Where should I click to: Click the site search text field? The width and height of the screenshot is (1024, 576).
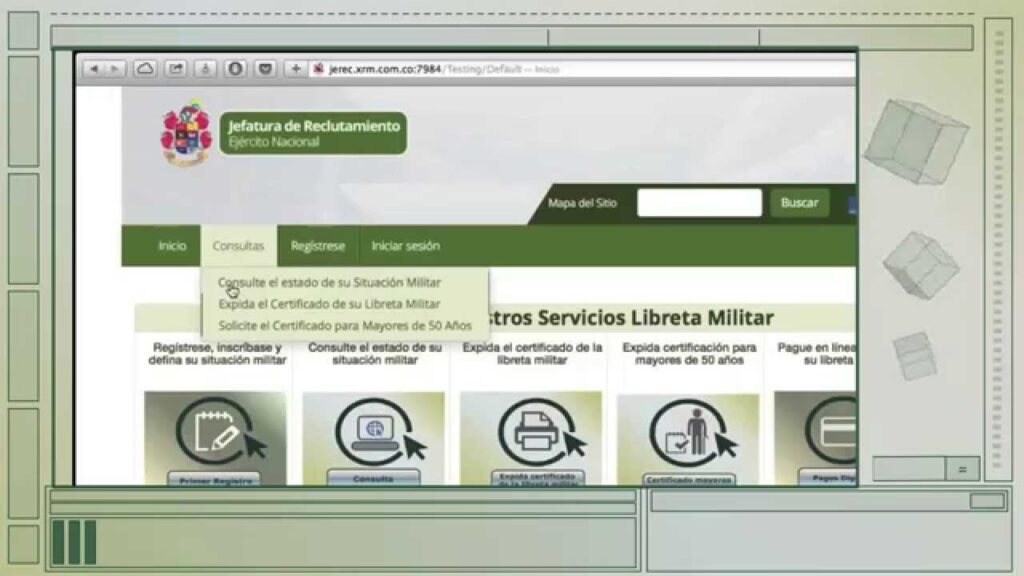point(699,203)
